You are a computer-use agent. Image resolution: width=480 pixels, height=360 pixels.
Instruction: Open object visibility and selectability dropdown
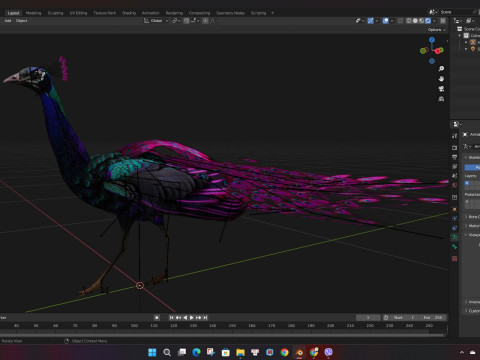point(360,21)
